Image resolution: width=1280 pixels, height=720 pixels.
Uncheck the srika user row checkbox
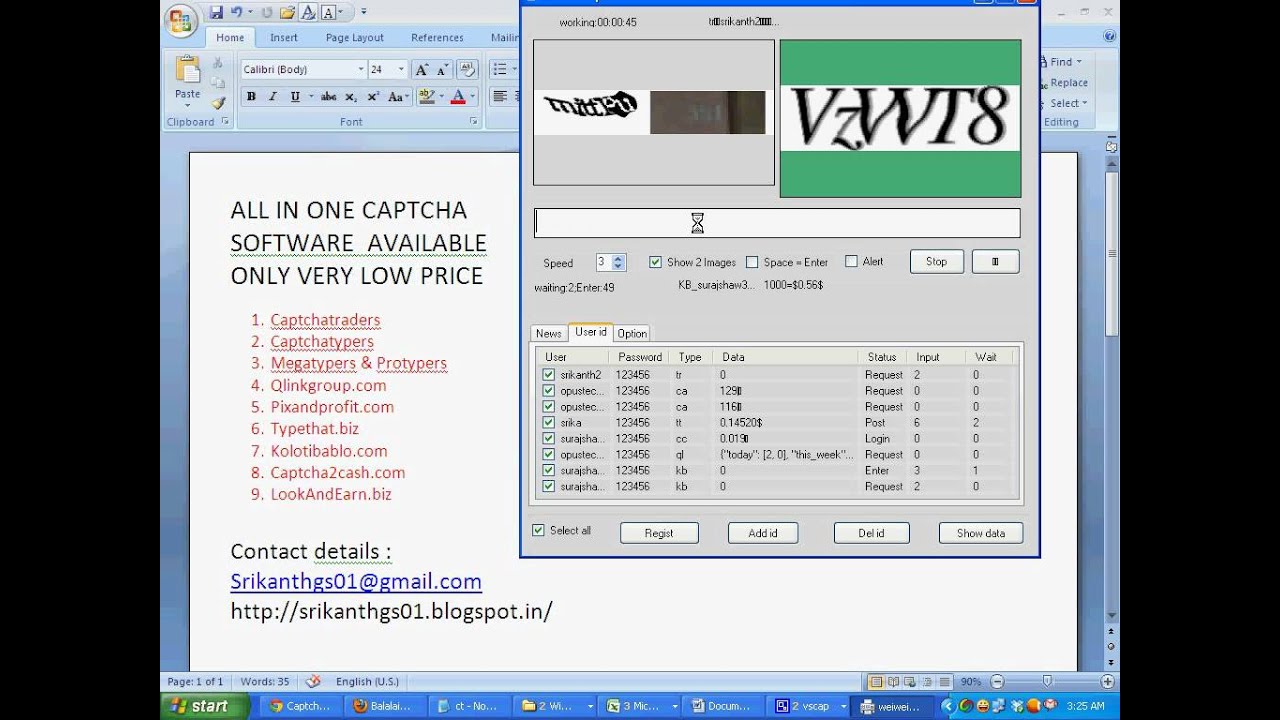click(548, 423)
